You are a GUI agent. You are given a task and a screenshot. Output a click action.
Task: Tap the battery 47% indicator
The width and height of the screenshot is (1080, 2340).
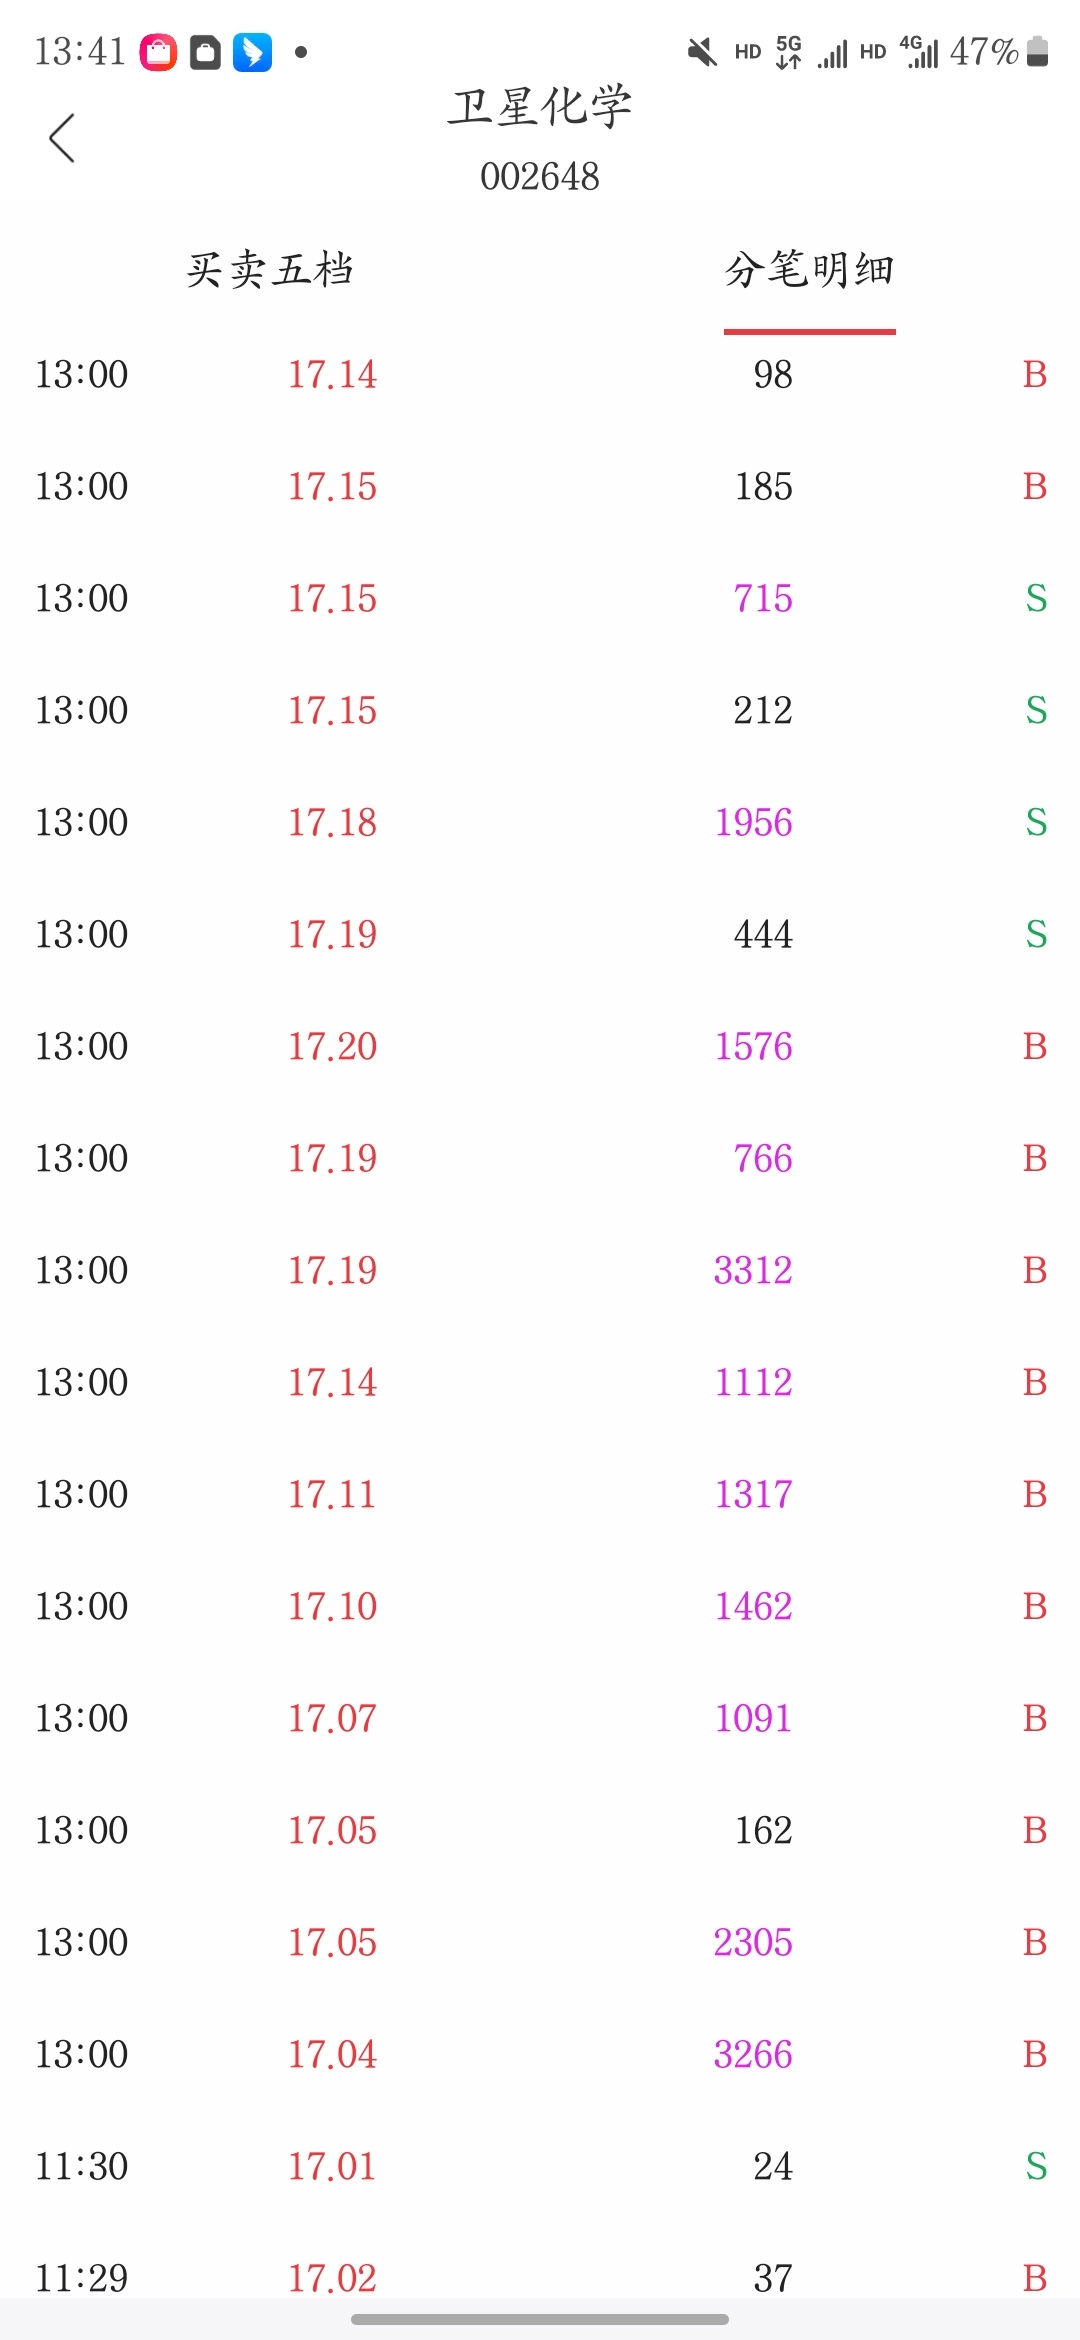pos(998,51)
